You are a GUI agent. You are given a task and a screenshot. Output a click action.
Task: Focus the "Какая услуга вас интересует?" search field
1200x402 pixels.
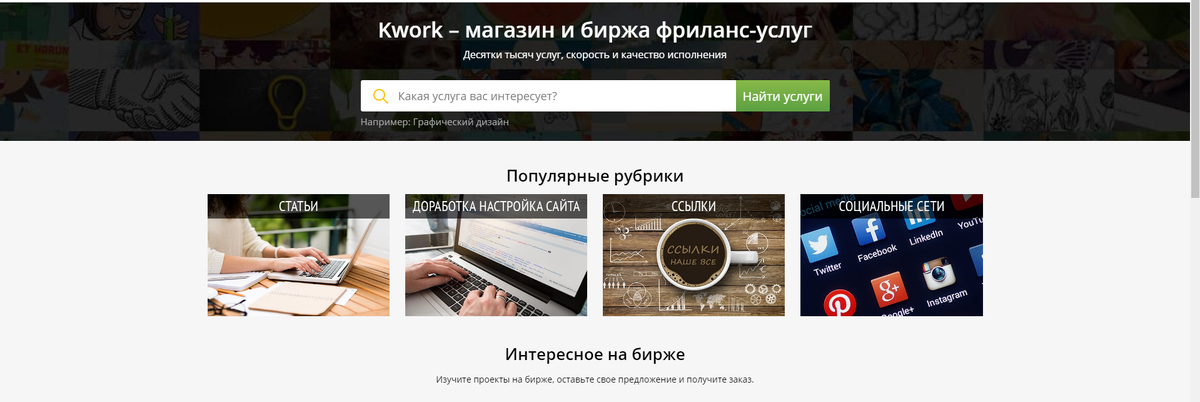coord(548,96)
